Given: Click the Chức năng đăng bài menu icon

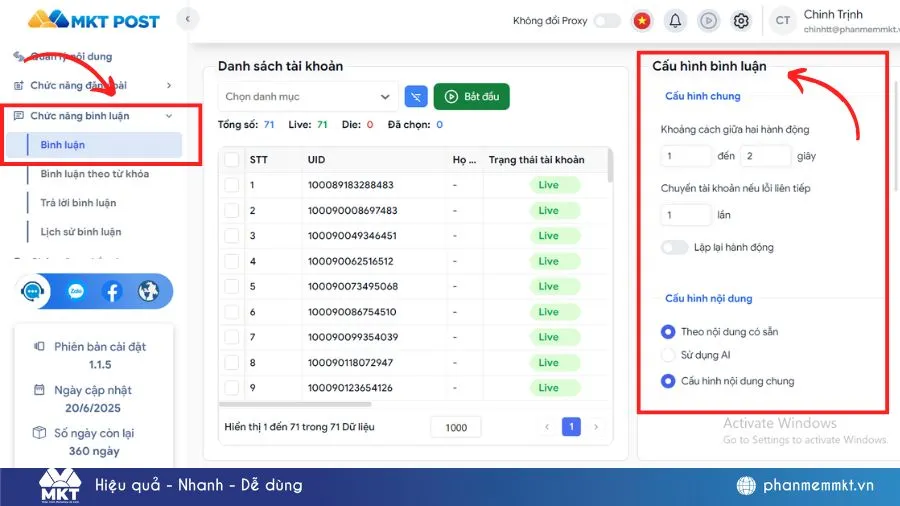Looking at the screenshot, I should [x=18, y=85].
